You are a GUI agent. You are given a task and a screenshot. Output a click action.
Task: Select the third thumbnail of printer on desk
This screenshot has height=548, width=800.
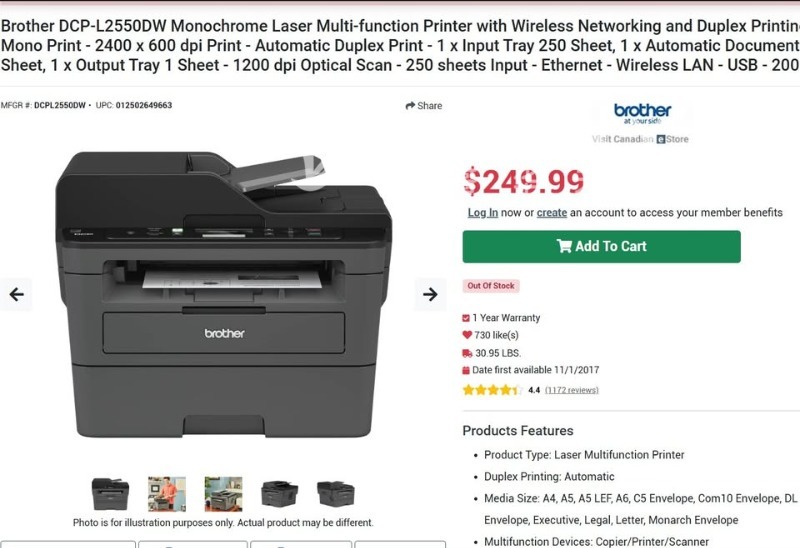223,494
